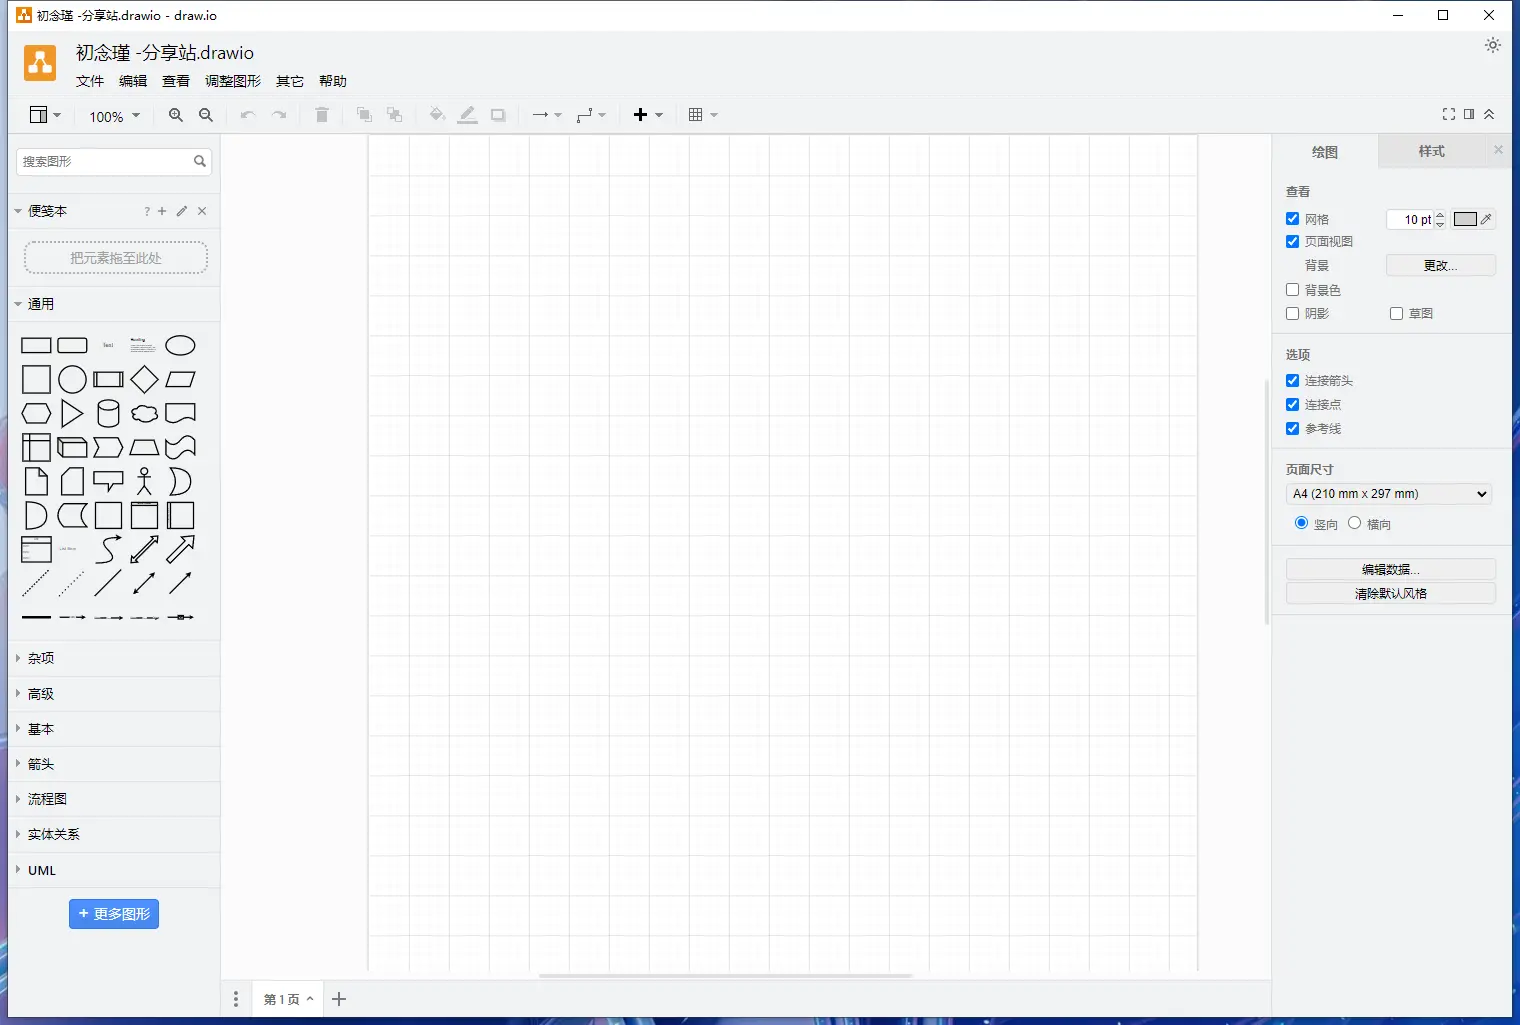Click the redo arrow icon
1520x1025 pixels.
pos(279,115)
